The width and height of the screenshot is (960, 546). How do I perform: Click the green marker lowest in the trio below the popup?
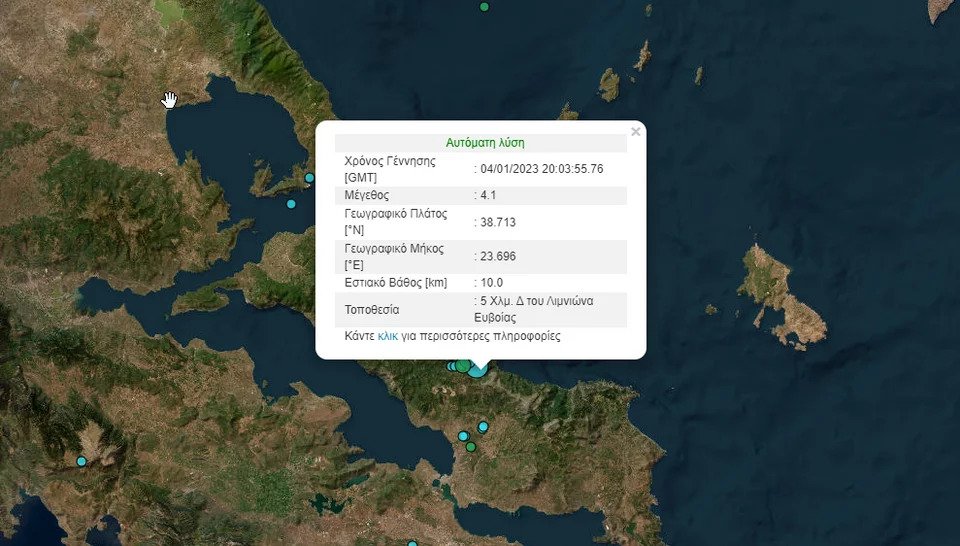[x=471, y=447]
